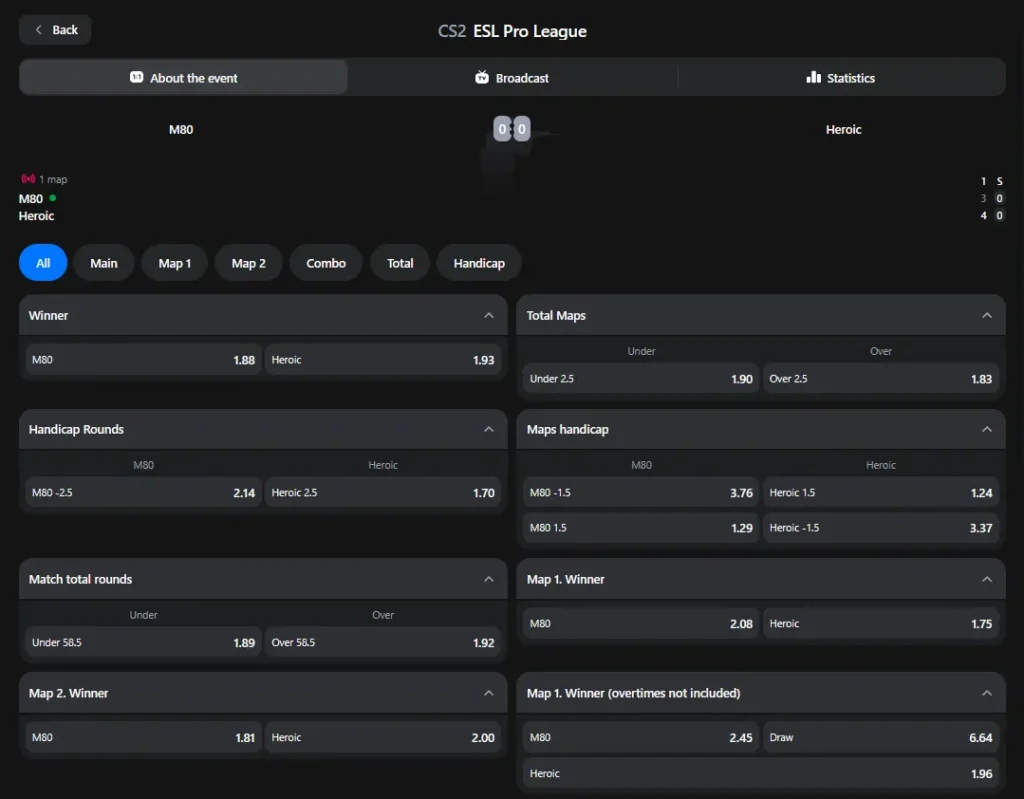This screenshot has width=1024, height=799.
Task: Switch to the Broadcast tab
Action: [x=511, y=77]
